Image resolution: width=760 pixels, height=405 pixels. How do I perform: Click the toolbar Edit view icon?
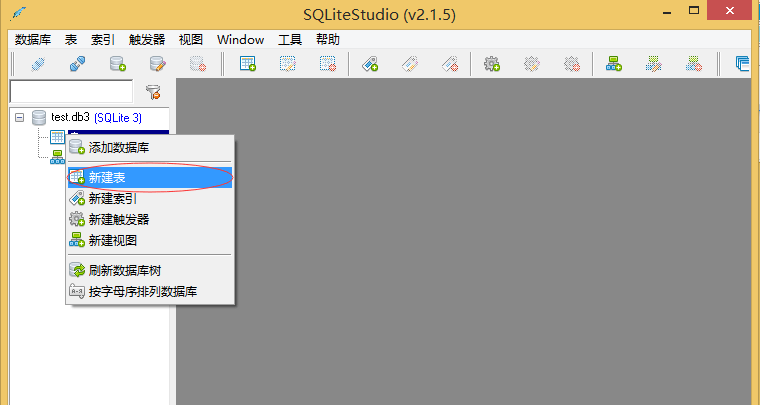coord(654,64)
